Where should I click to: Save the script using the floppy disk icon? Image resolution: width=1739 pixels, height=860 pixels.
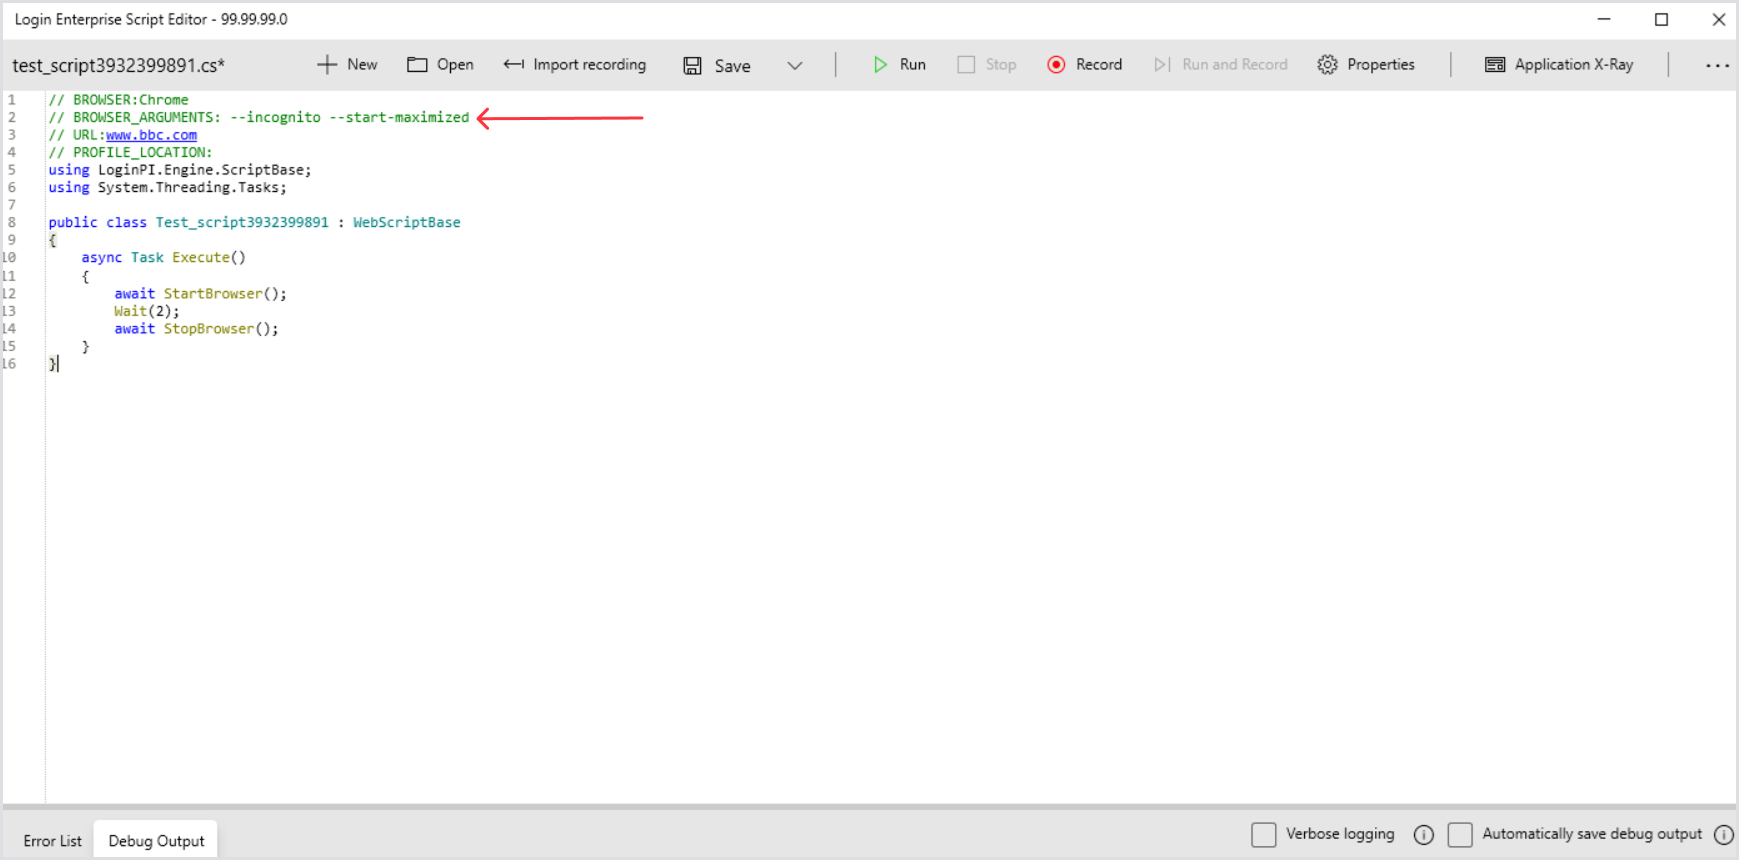coord(692,66)
